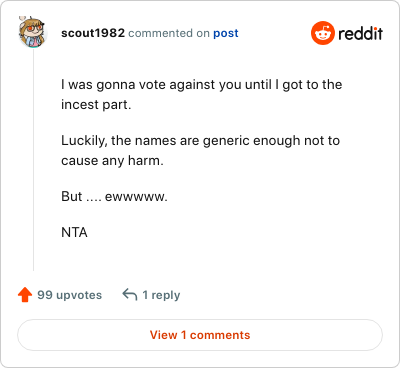Click the word "comments" in the bottom button
The height and width of the screenshot is (368, 400).
tap(220, 335)
